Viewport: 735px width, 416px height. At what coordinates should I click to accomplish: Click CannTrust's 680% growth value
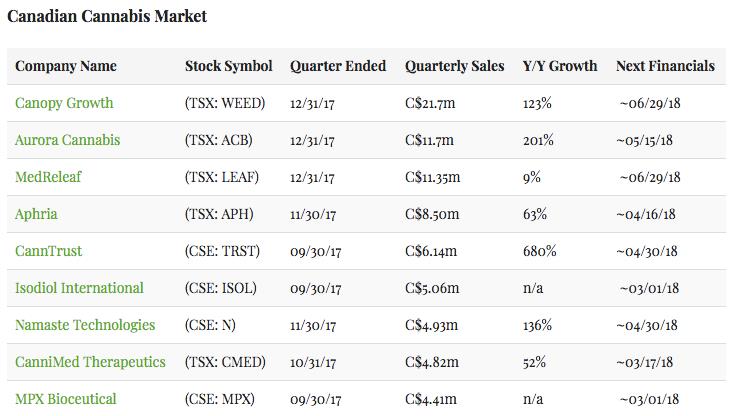pos(540,251)
